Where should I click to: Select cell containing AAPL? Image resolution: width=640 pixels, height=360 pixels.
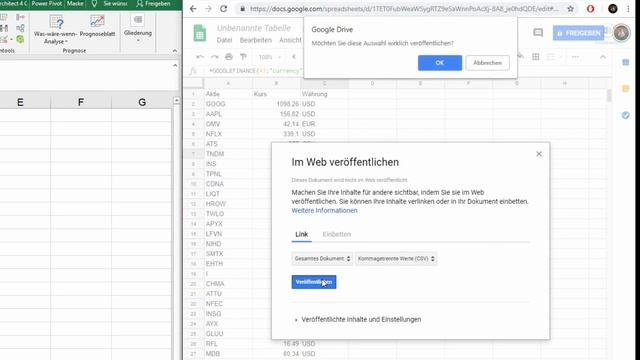228,114
